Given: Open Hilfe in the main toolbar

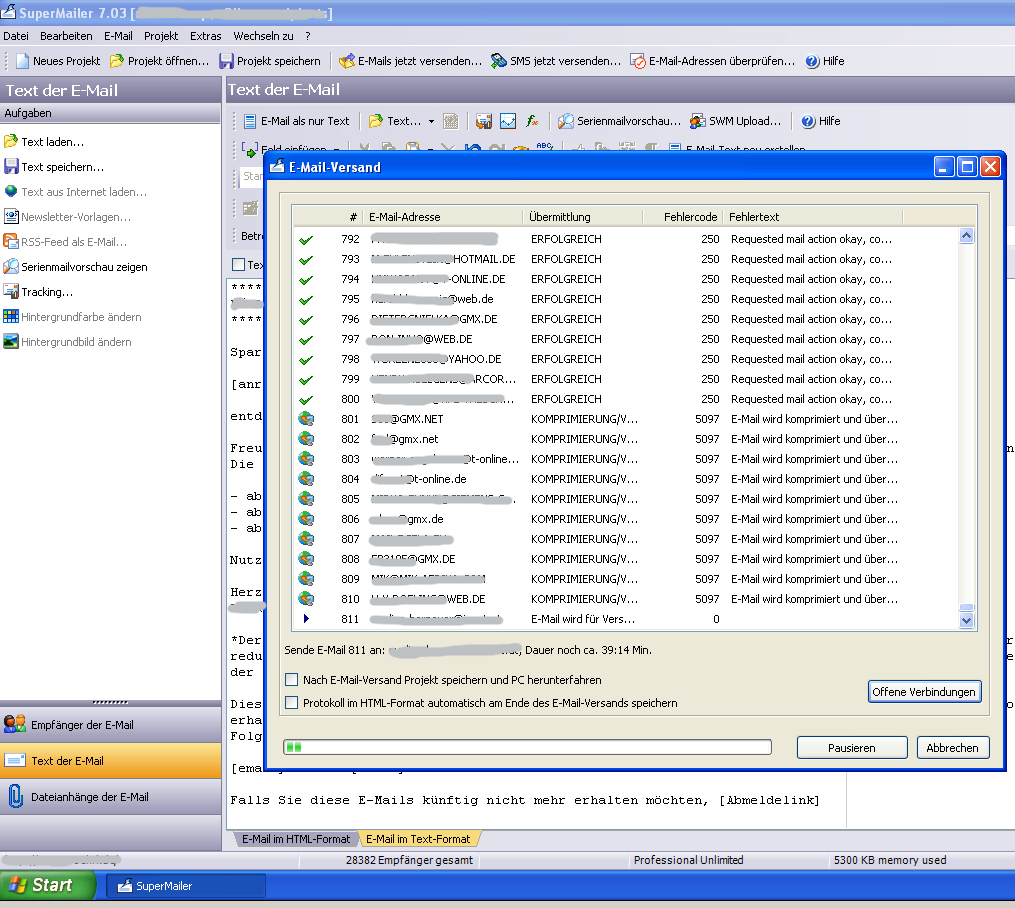Looking at the screenshot, I should 825,61.
